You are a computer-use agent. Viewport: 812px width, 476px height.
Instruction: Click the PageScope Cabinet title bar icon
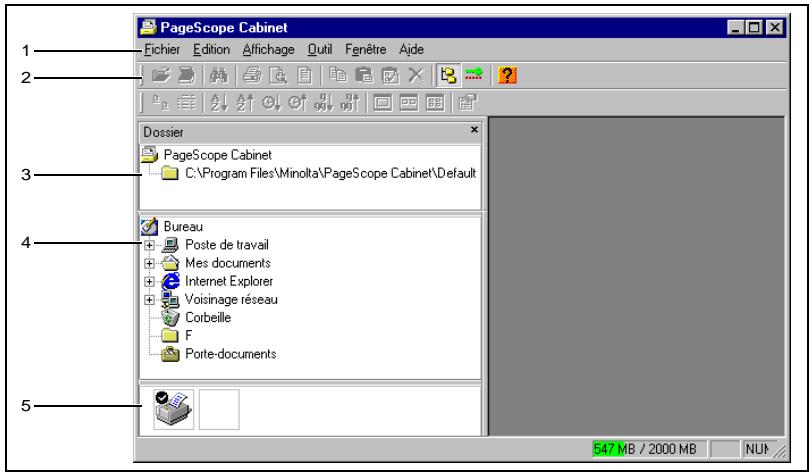pos(149,27)
